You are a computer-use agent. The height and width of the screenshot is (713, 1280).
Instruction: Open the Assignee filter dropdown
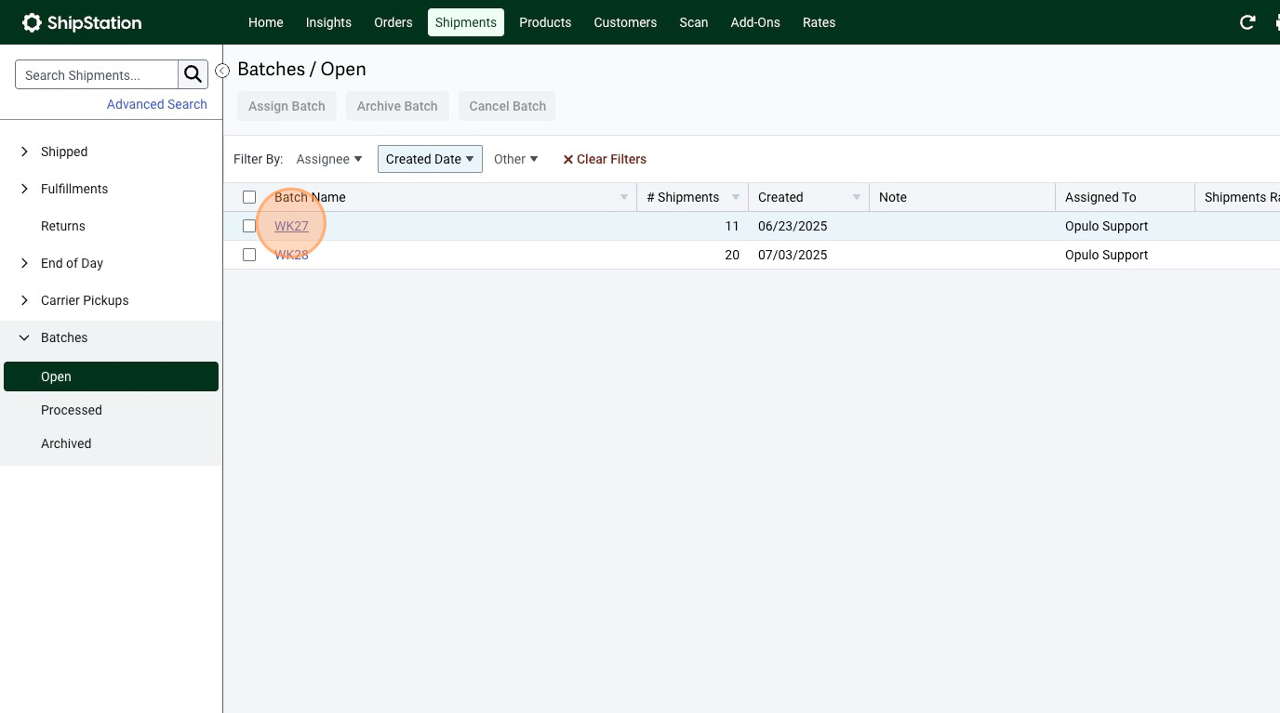[329, 159]
